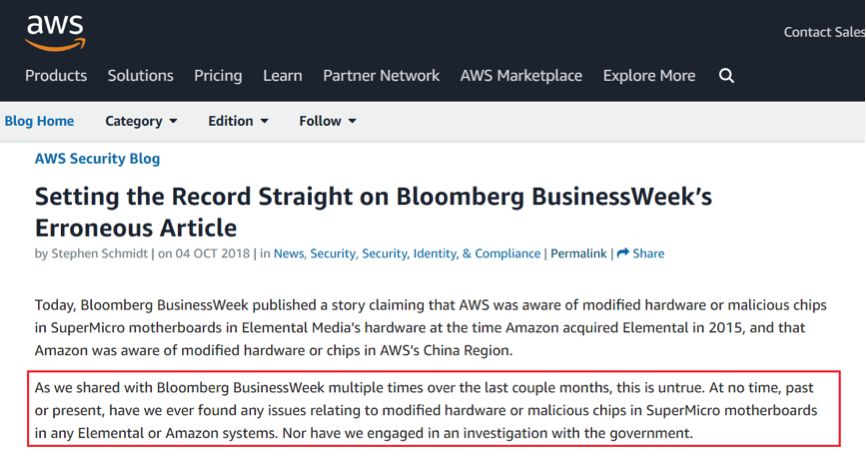Click the Contact Sales link

point(823,32)
